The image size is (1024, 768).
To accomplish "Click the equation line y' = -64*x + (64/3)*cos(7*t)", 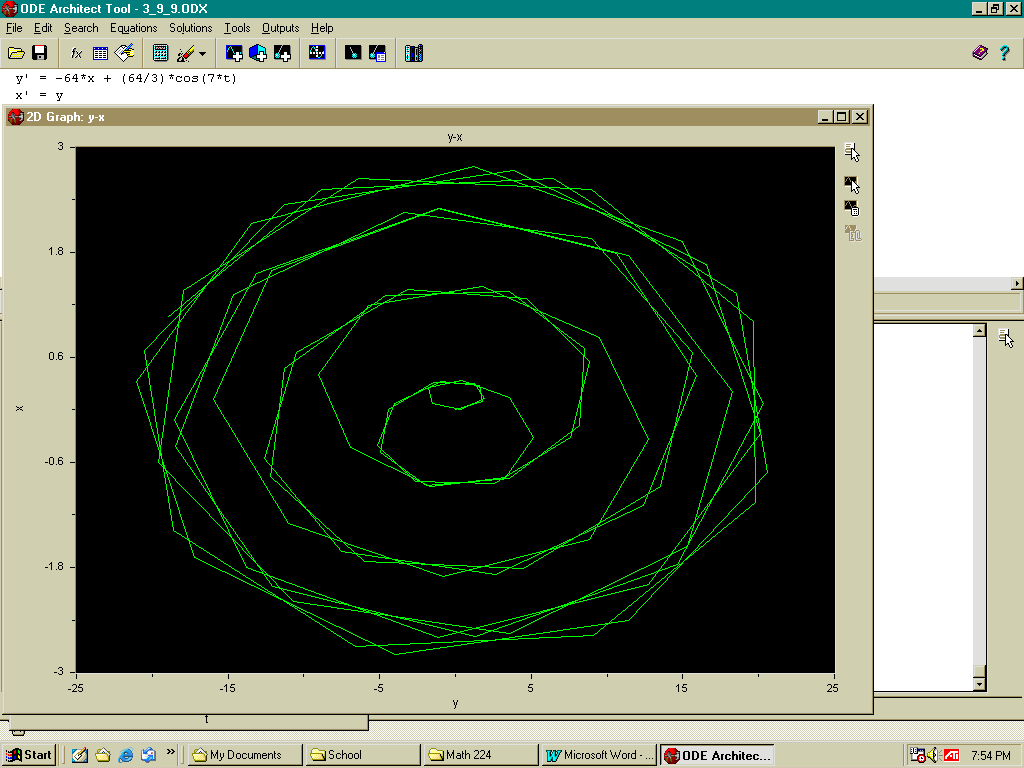I will pyautogui.click(x=126, y=78).
